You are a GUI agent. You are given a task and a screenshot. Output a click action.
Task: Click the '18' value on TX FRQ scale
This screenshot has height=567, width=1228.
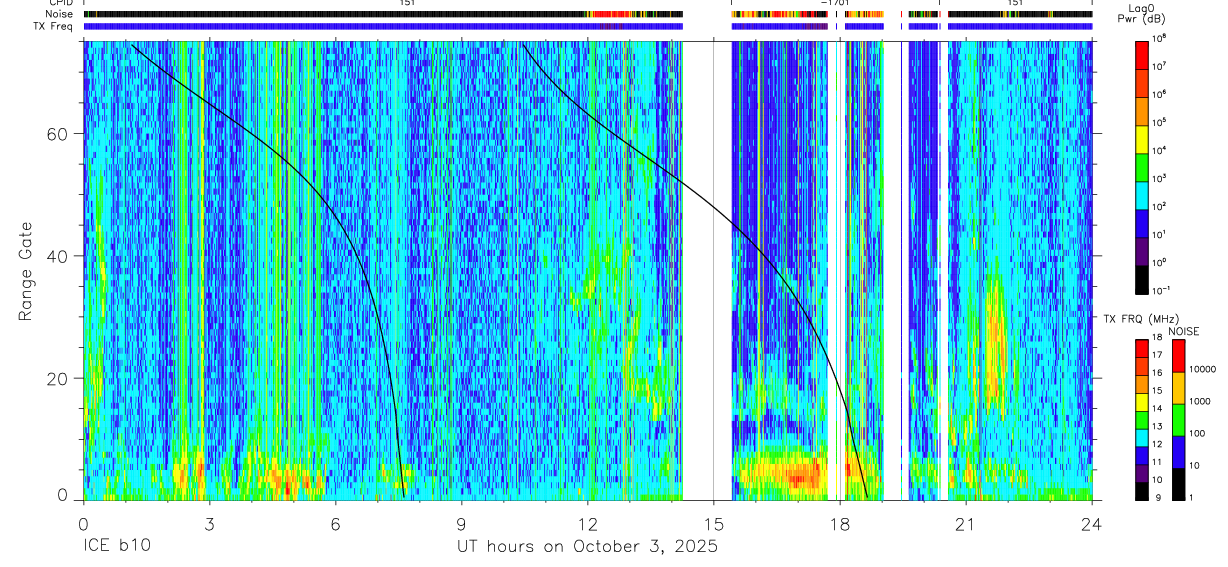coord(1159,339)
